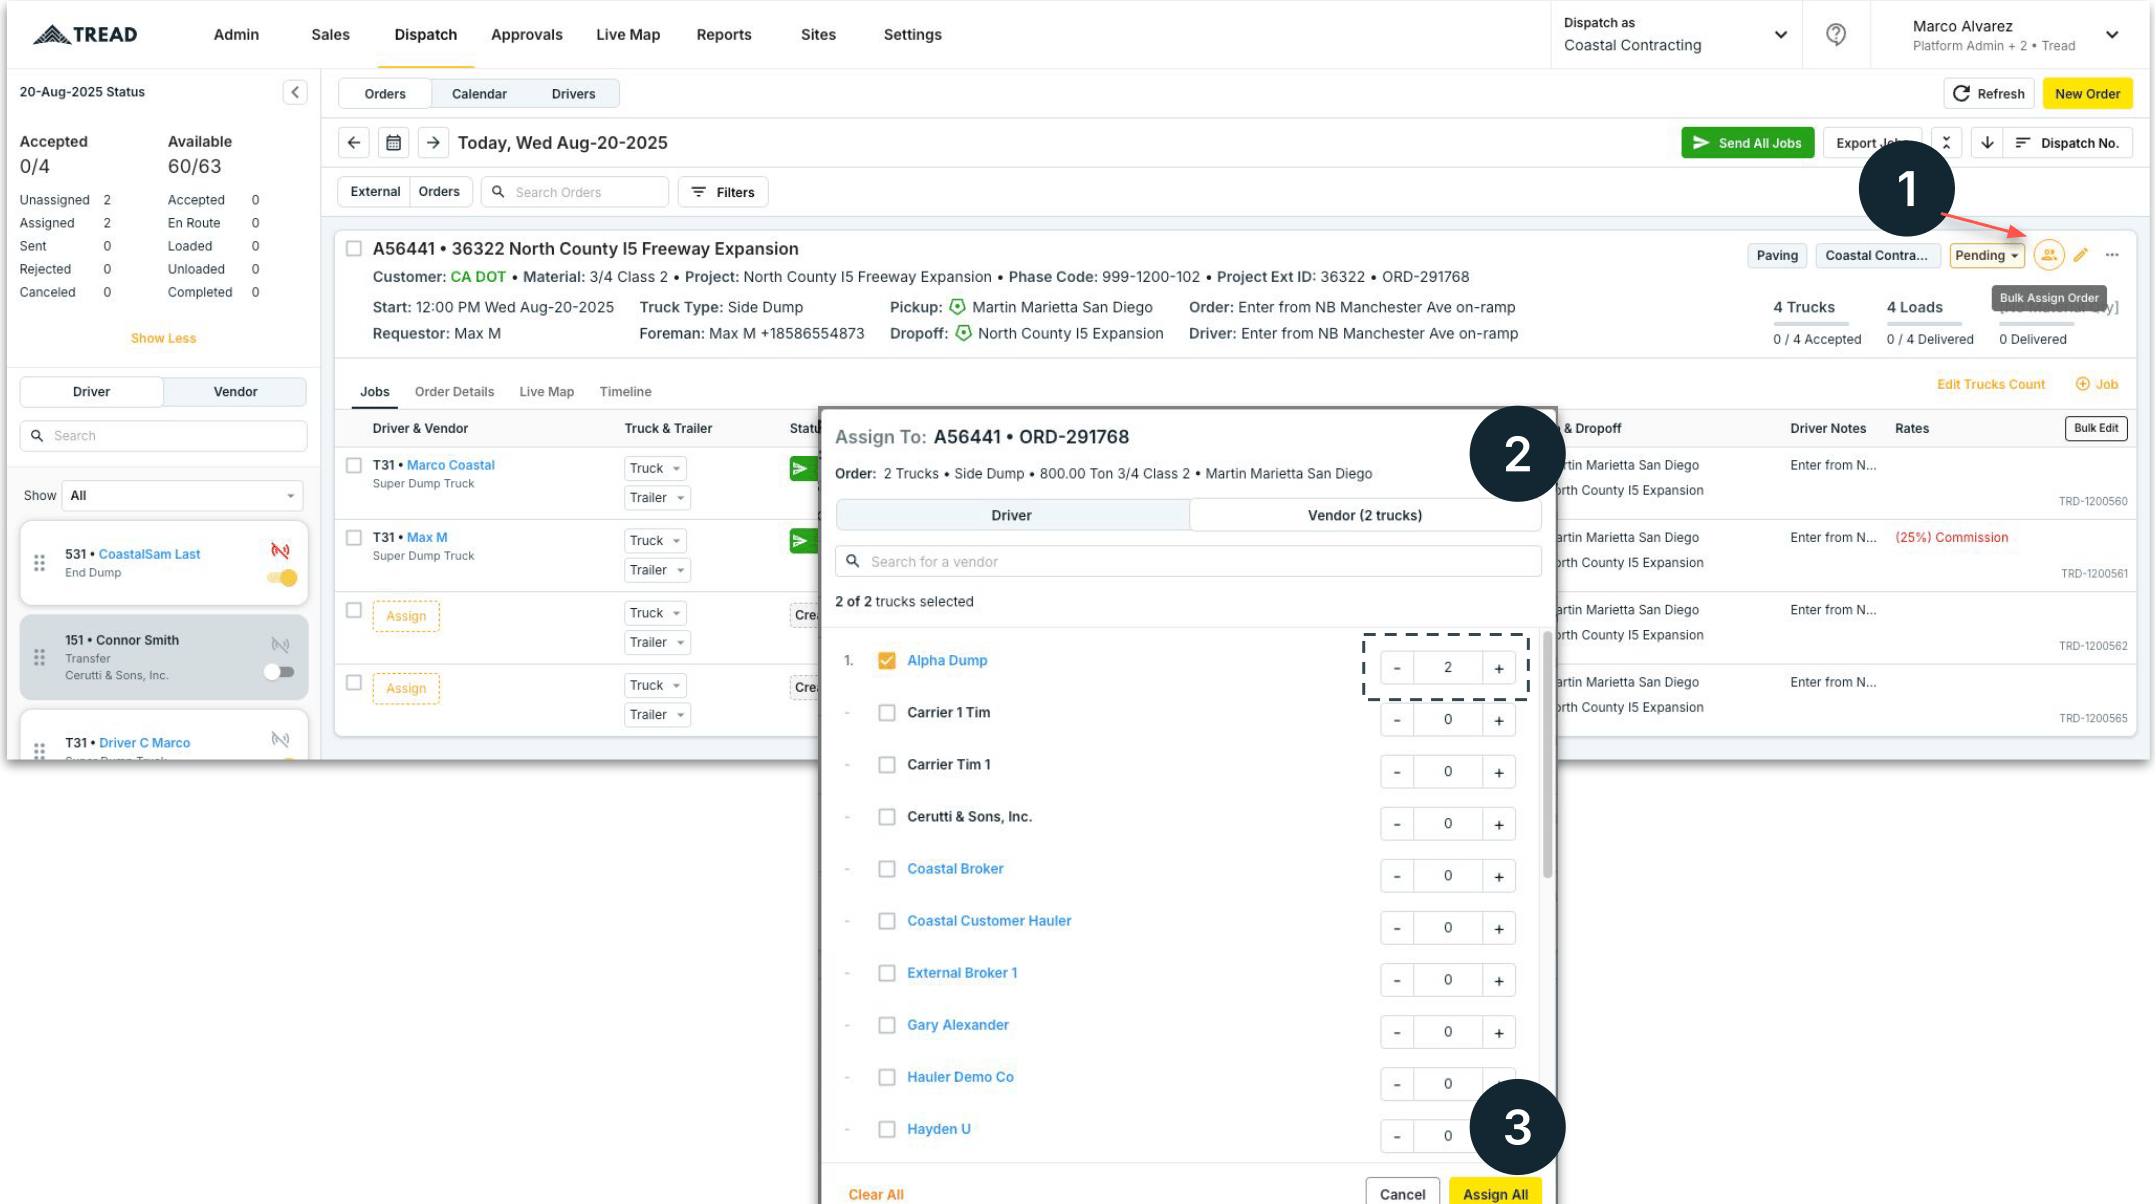This screenshot has height=1204, width=2155.
Task: Click the signal icon on Connor Smith card
Action: pyautogui.click(x=281, y=645)
